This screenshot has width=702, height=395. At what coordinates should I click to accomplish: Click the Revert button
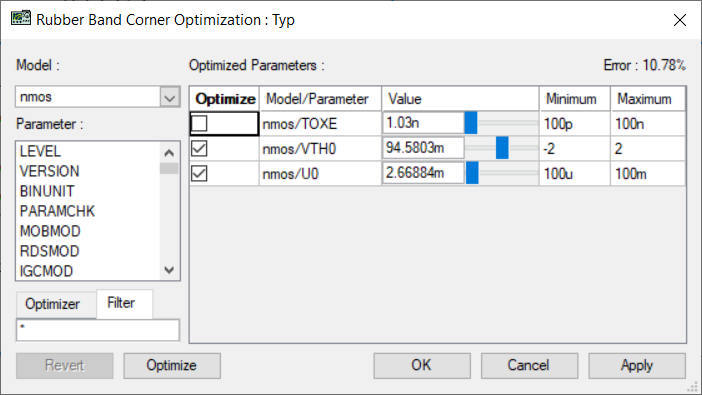(x=64, y=365)
